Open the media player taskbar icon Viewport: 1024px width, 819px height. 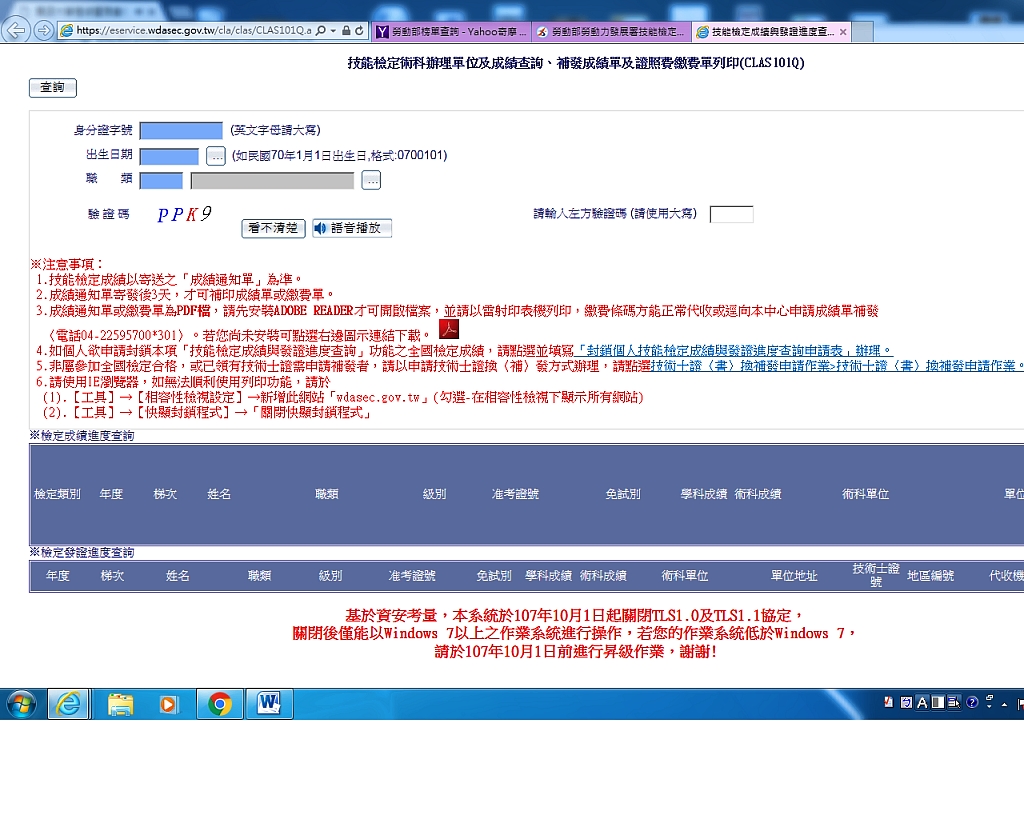170,704
